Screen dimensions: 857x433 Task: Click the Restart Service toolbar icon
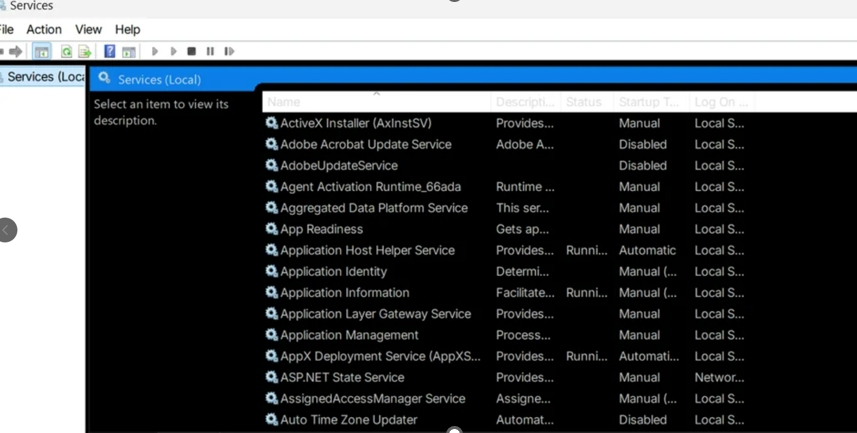[x=229, y=51]
